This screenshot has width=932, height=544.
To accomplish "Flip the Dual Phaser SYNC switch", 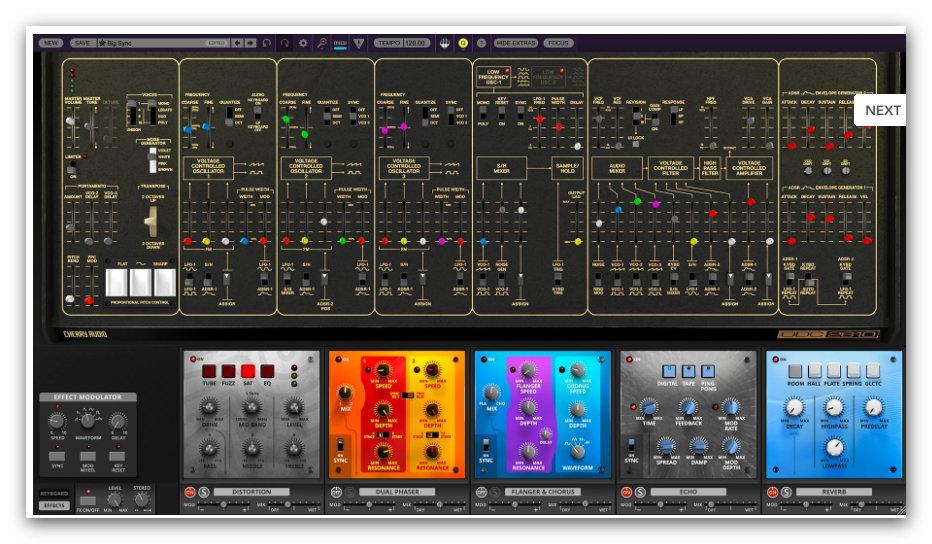I will (340, 446).
